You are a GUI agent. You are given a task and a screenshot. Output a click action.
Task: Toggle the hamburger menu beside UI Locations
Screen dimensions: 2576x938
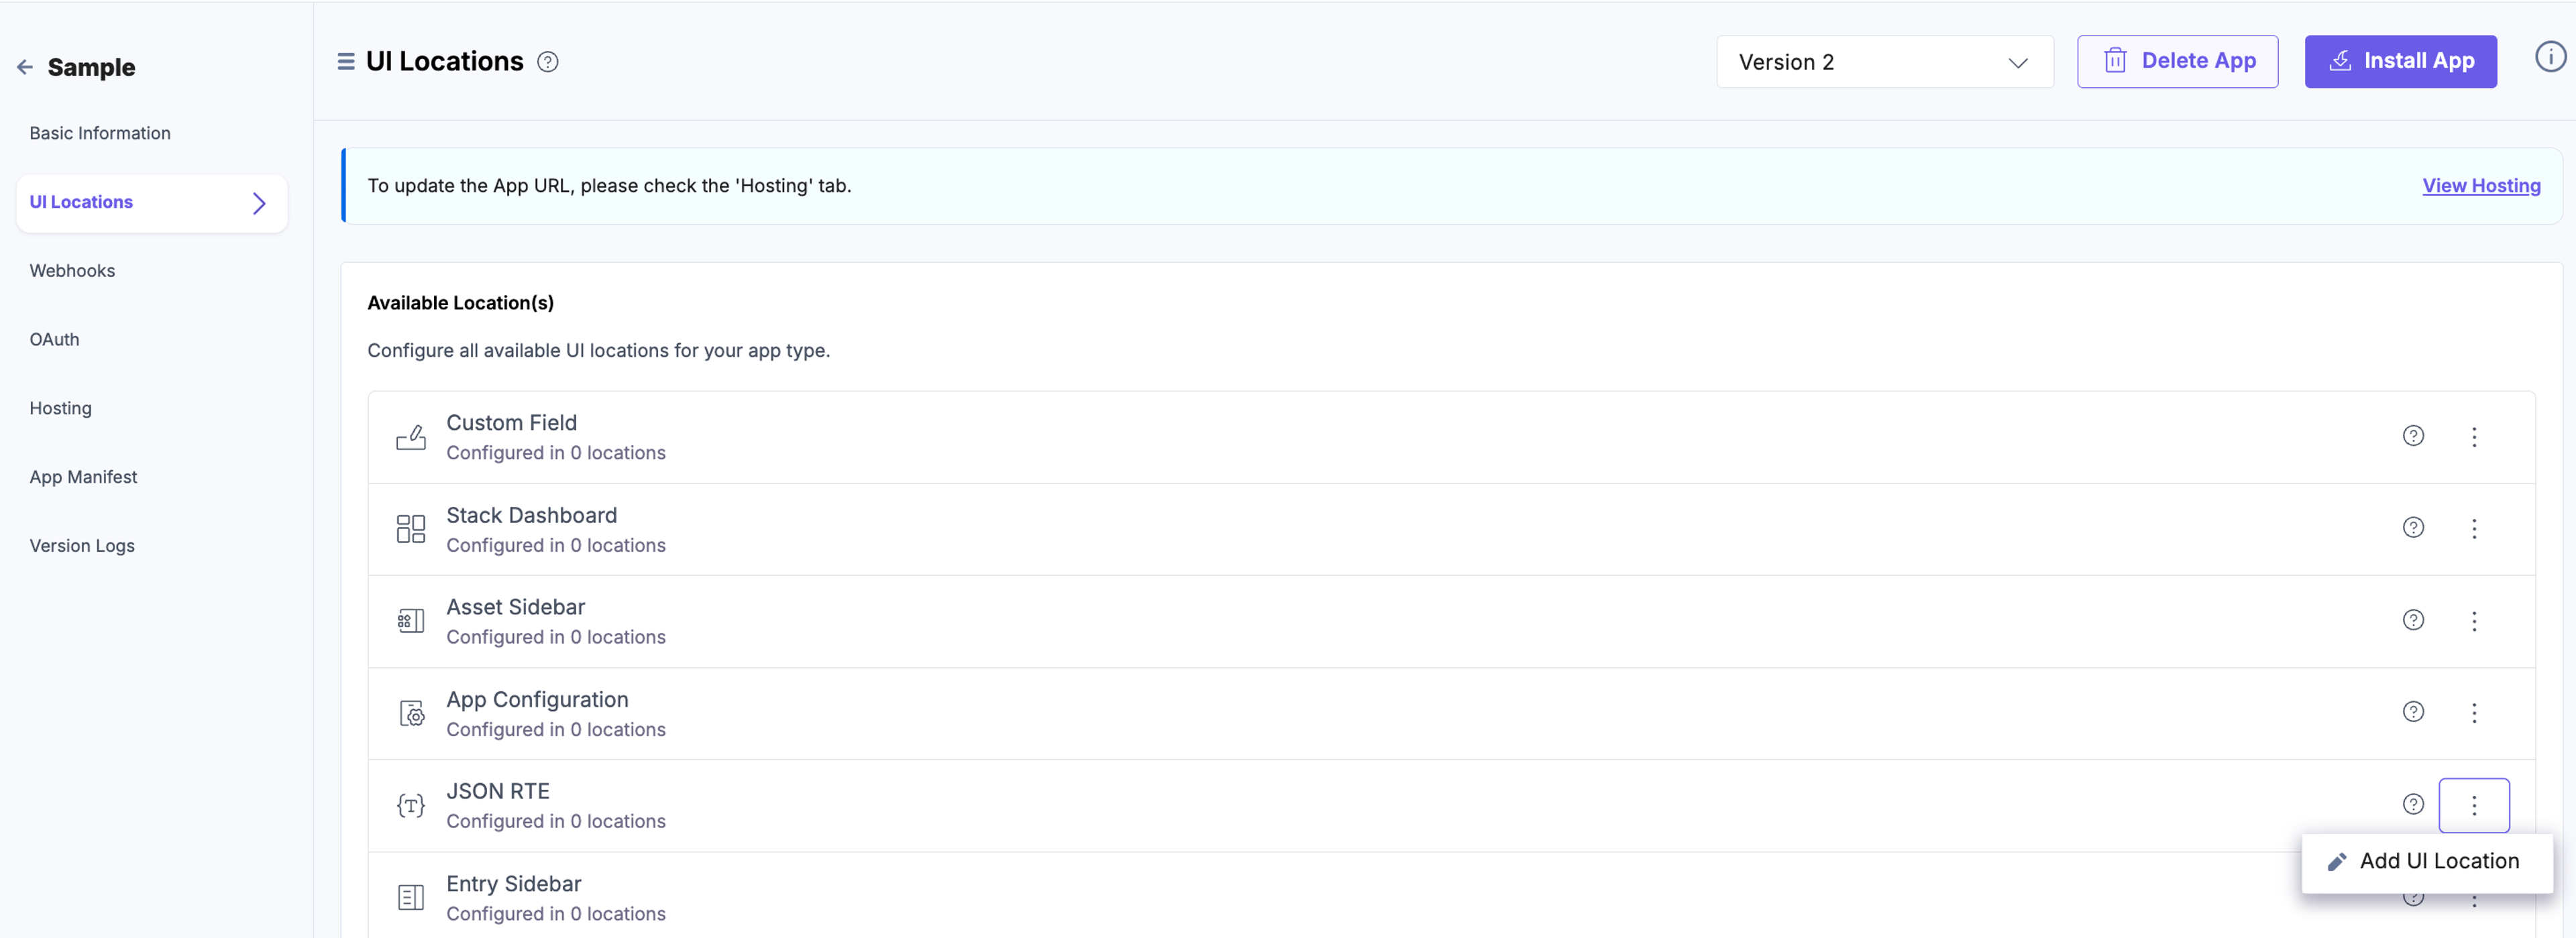346,62
